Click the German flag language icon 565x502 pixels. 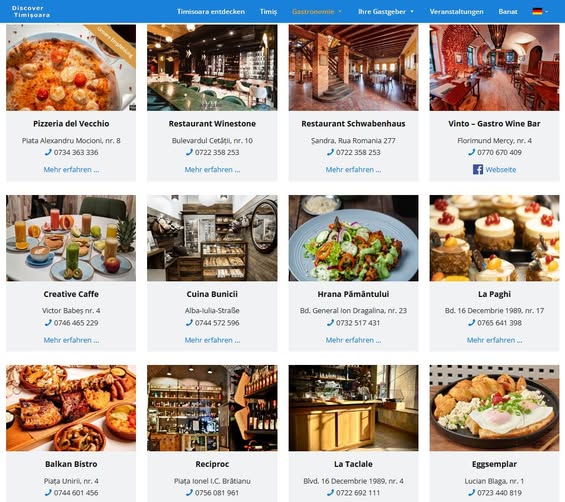pos(537,12)
